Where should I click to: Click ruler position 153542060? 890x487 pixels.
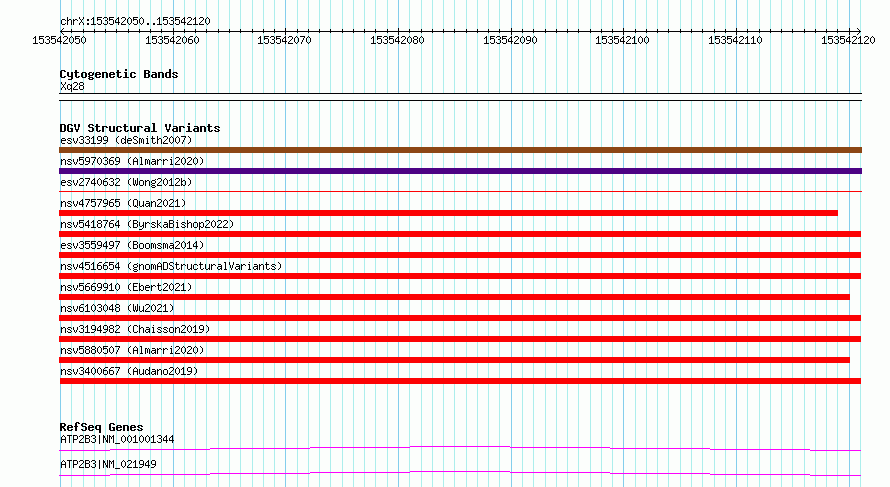coord(172,40)
